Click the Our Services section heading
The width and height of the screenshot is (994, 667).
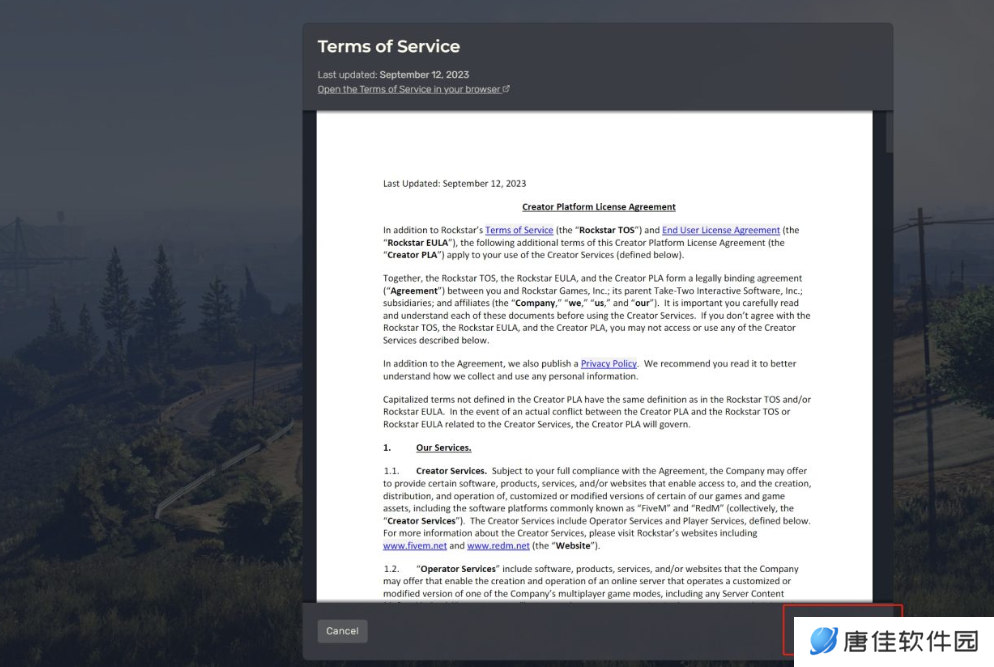point(443,448)
